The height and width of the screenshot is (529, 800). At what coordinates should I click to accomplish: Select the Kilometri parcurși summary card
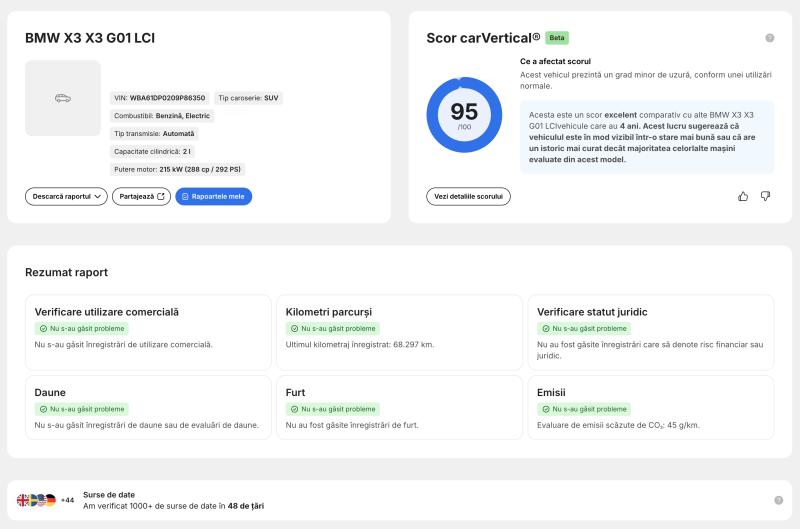(399, 332)
